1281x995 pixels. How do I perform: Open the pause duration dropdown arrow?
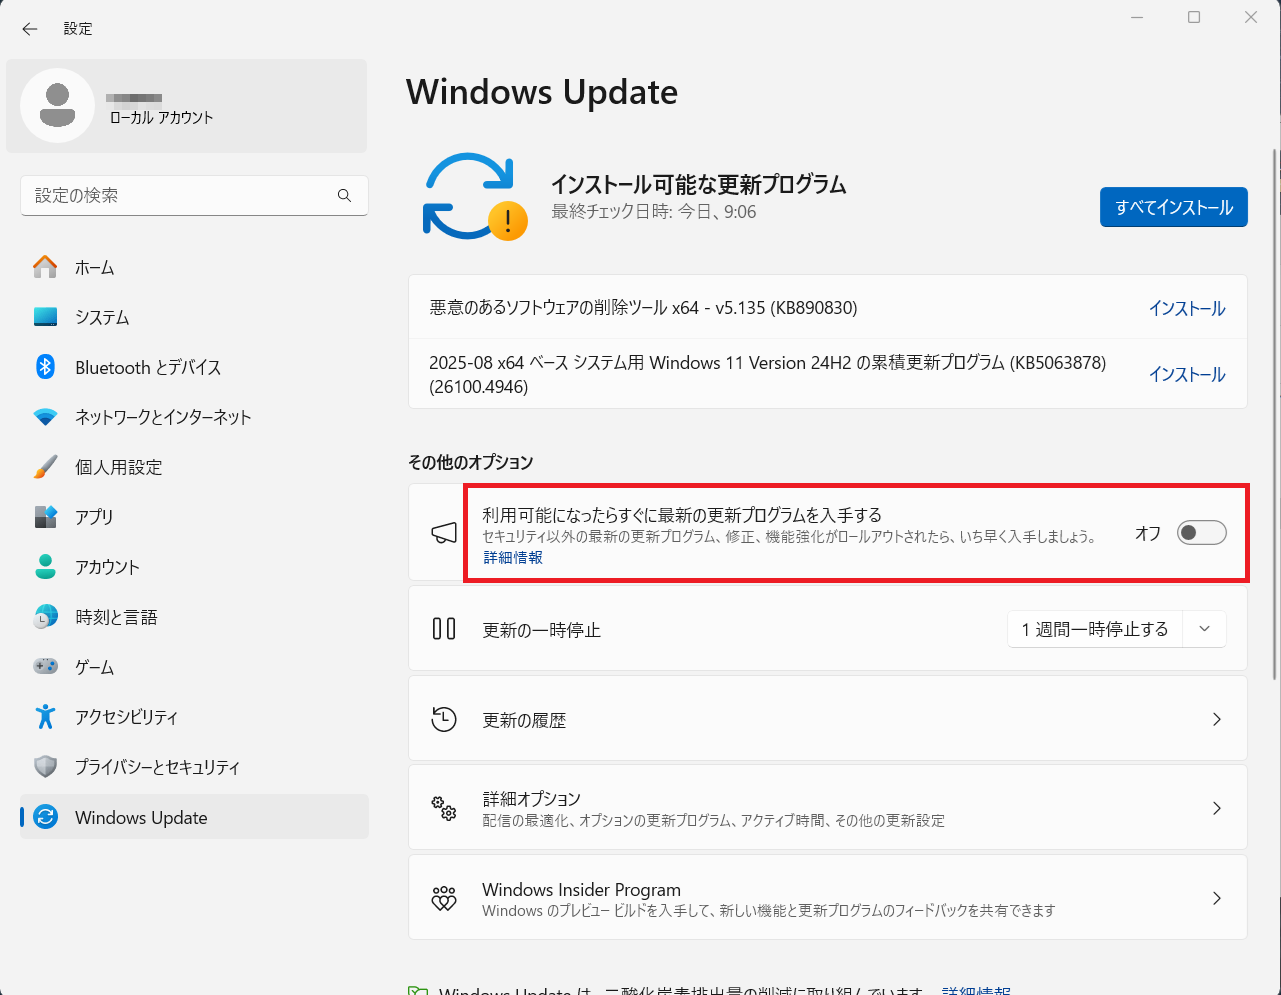[x=1205, y=629]
